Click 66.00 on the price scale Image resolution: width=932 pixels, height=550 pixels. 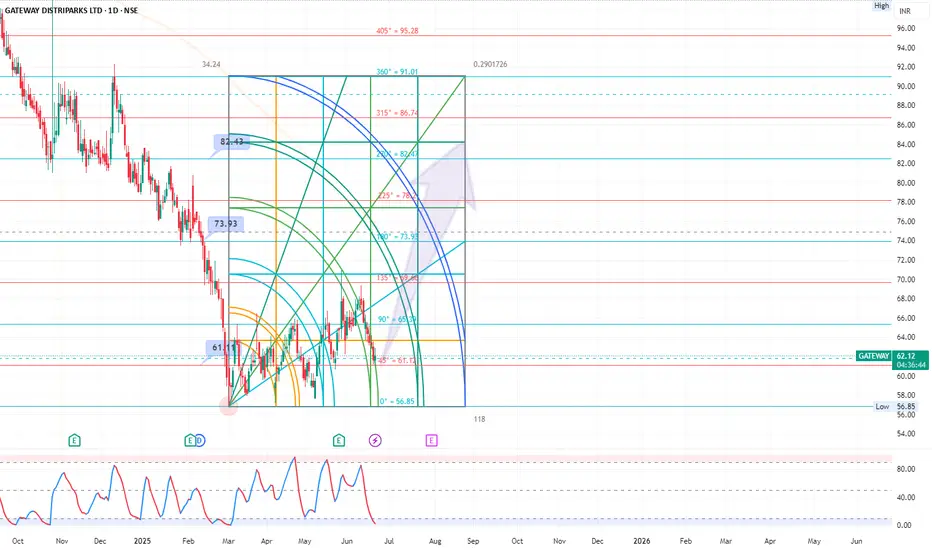[x=906, y=319]
